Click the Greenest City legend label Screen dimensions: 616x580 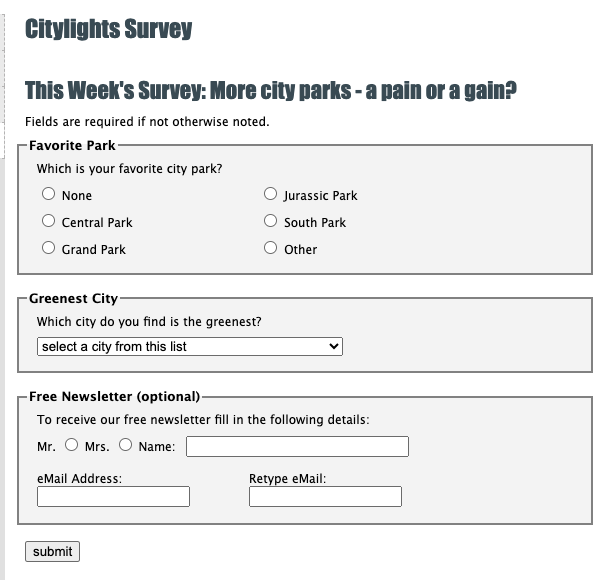pyautogui.click(x=73, y=298)
